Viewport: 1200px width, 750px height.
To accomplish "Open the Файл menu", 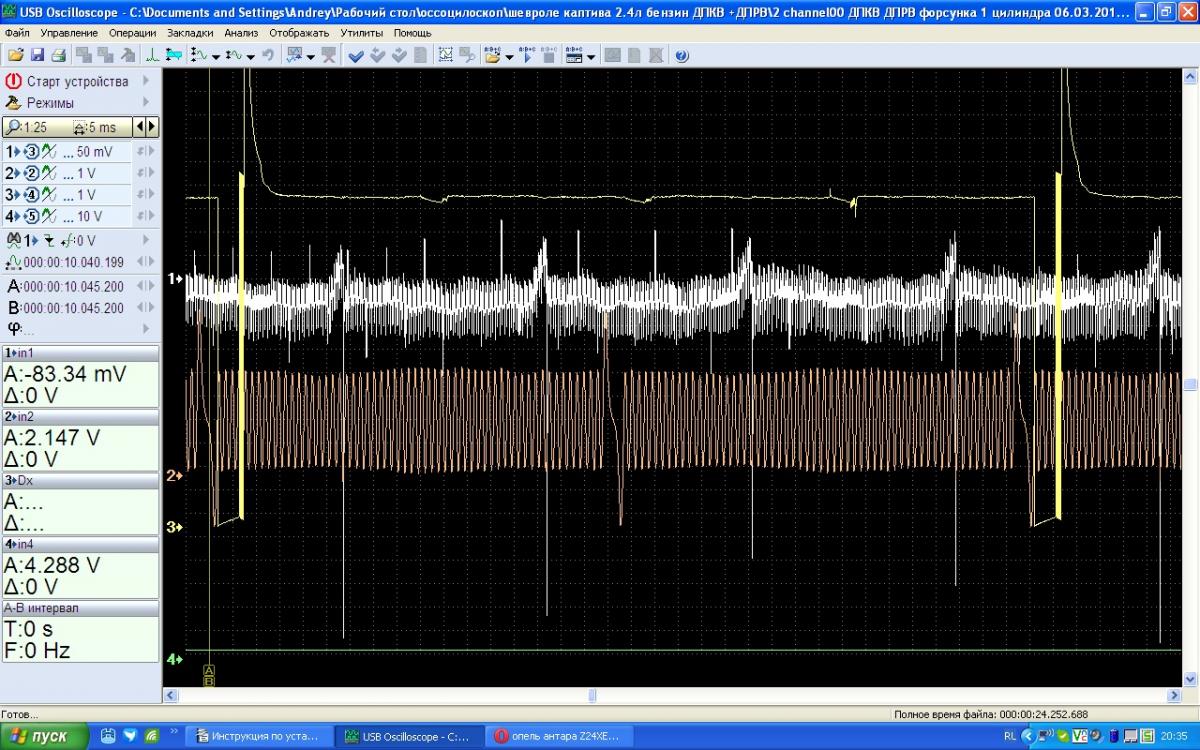I will [17, 33].
